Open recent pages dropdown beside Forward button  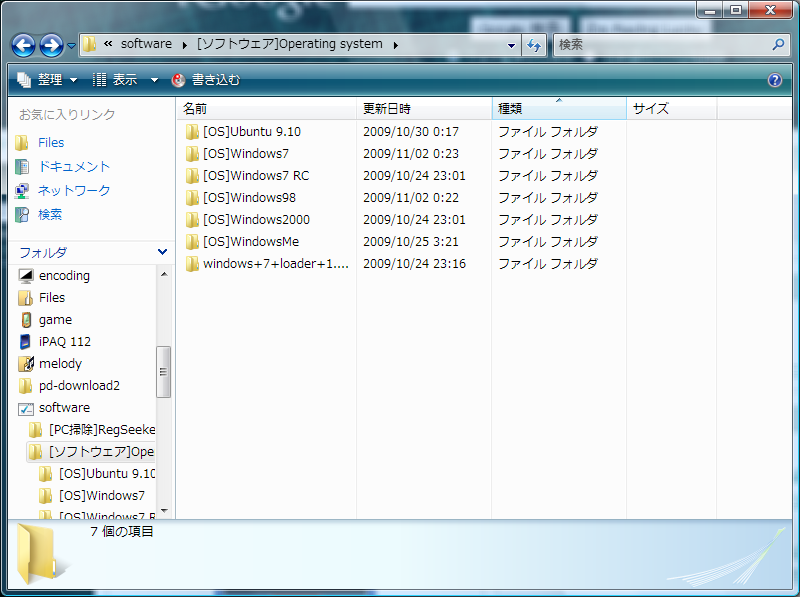point(71,45)
